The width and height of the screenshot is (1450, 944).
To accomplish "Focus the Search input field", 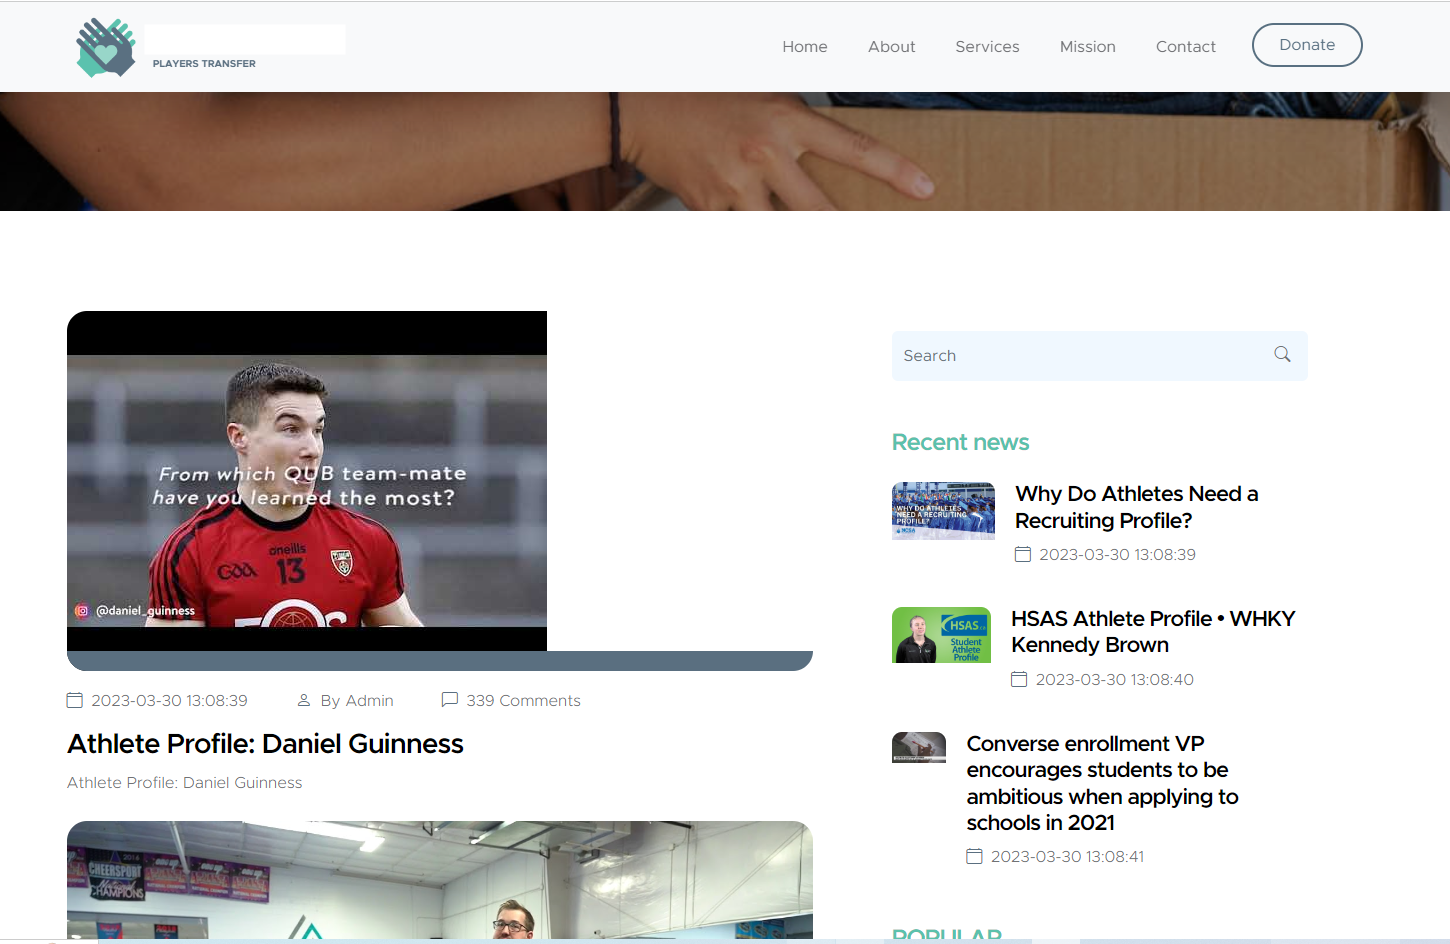I will click(x=1080, y=356).
